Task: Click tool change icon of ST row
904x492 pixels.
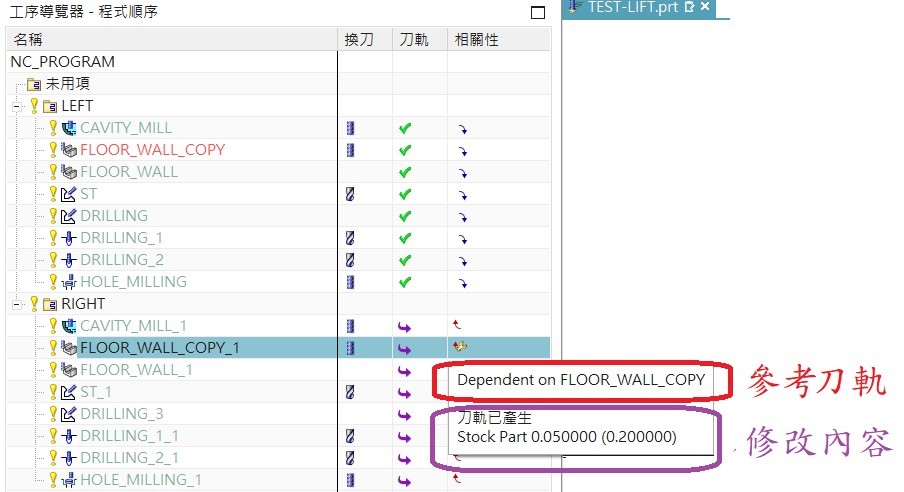Action: point(350,194)
